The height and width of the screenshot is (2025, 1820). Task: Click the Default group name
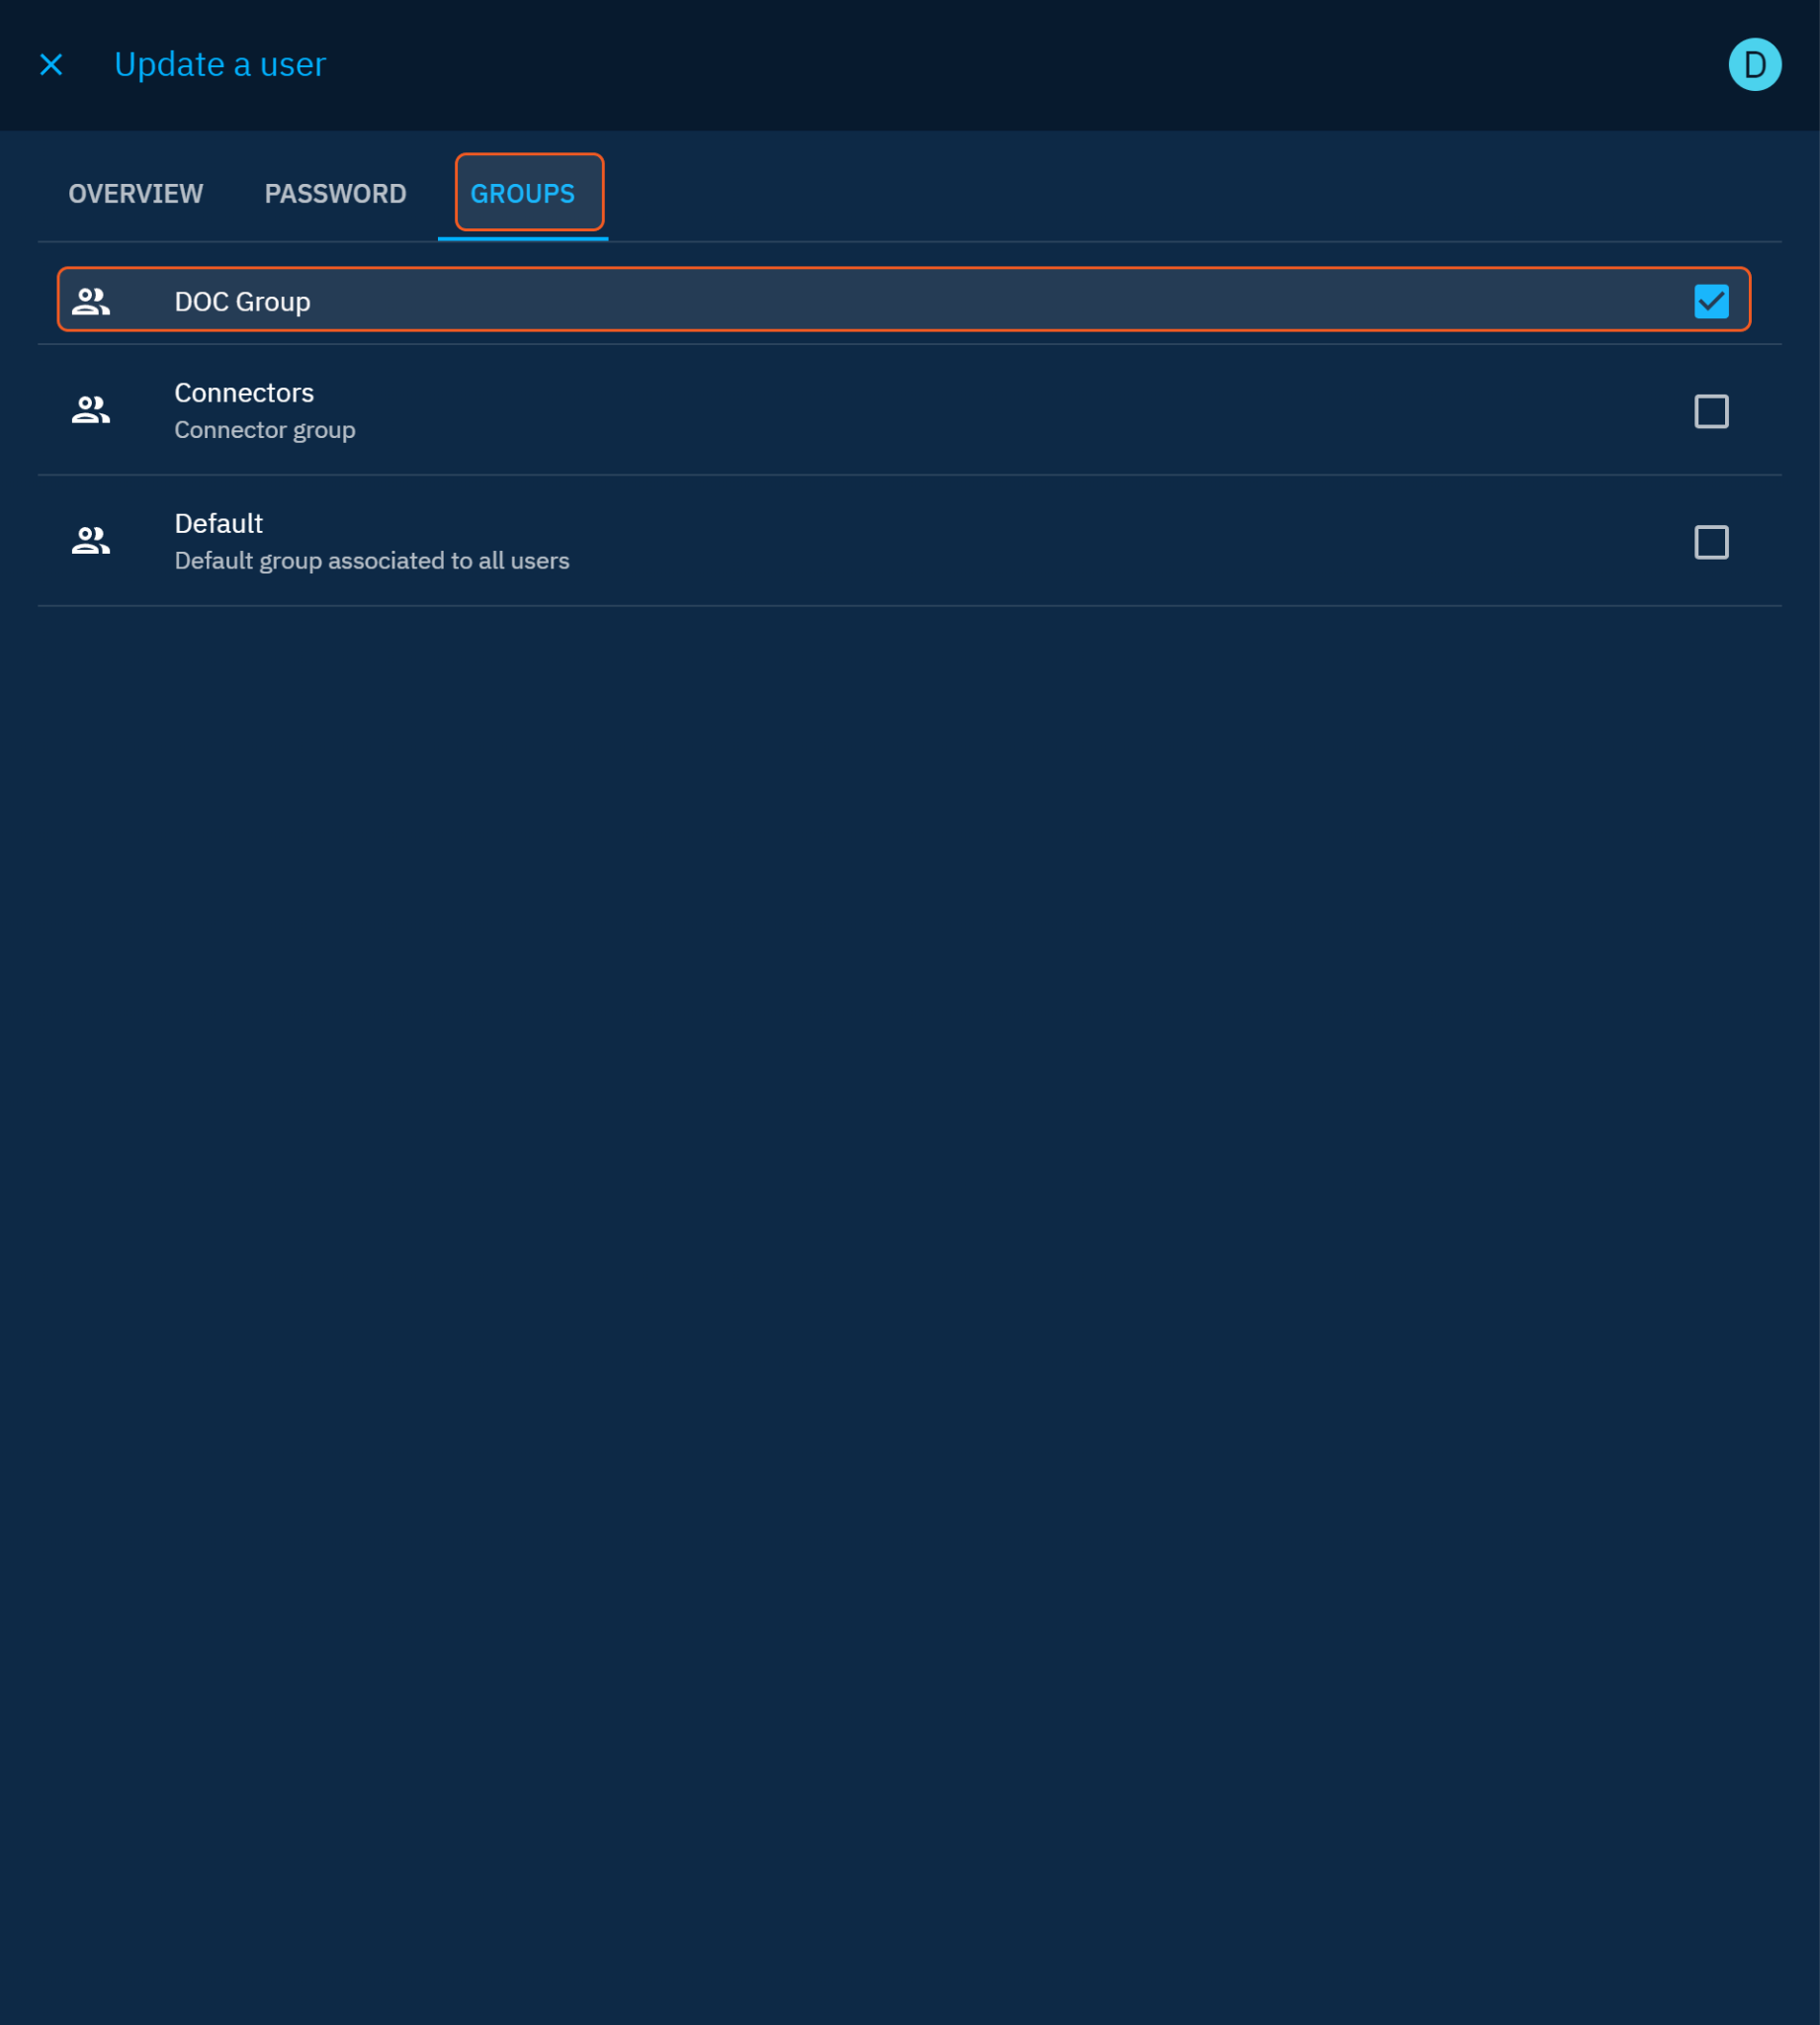click(218, 524)
